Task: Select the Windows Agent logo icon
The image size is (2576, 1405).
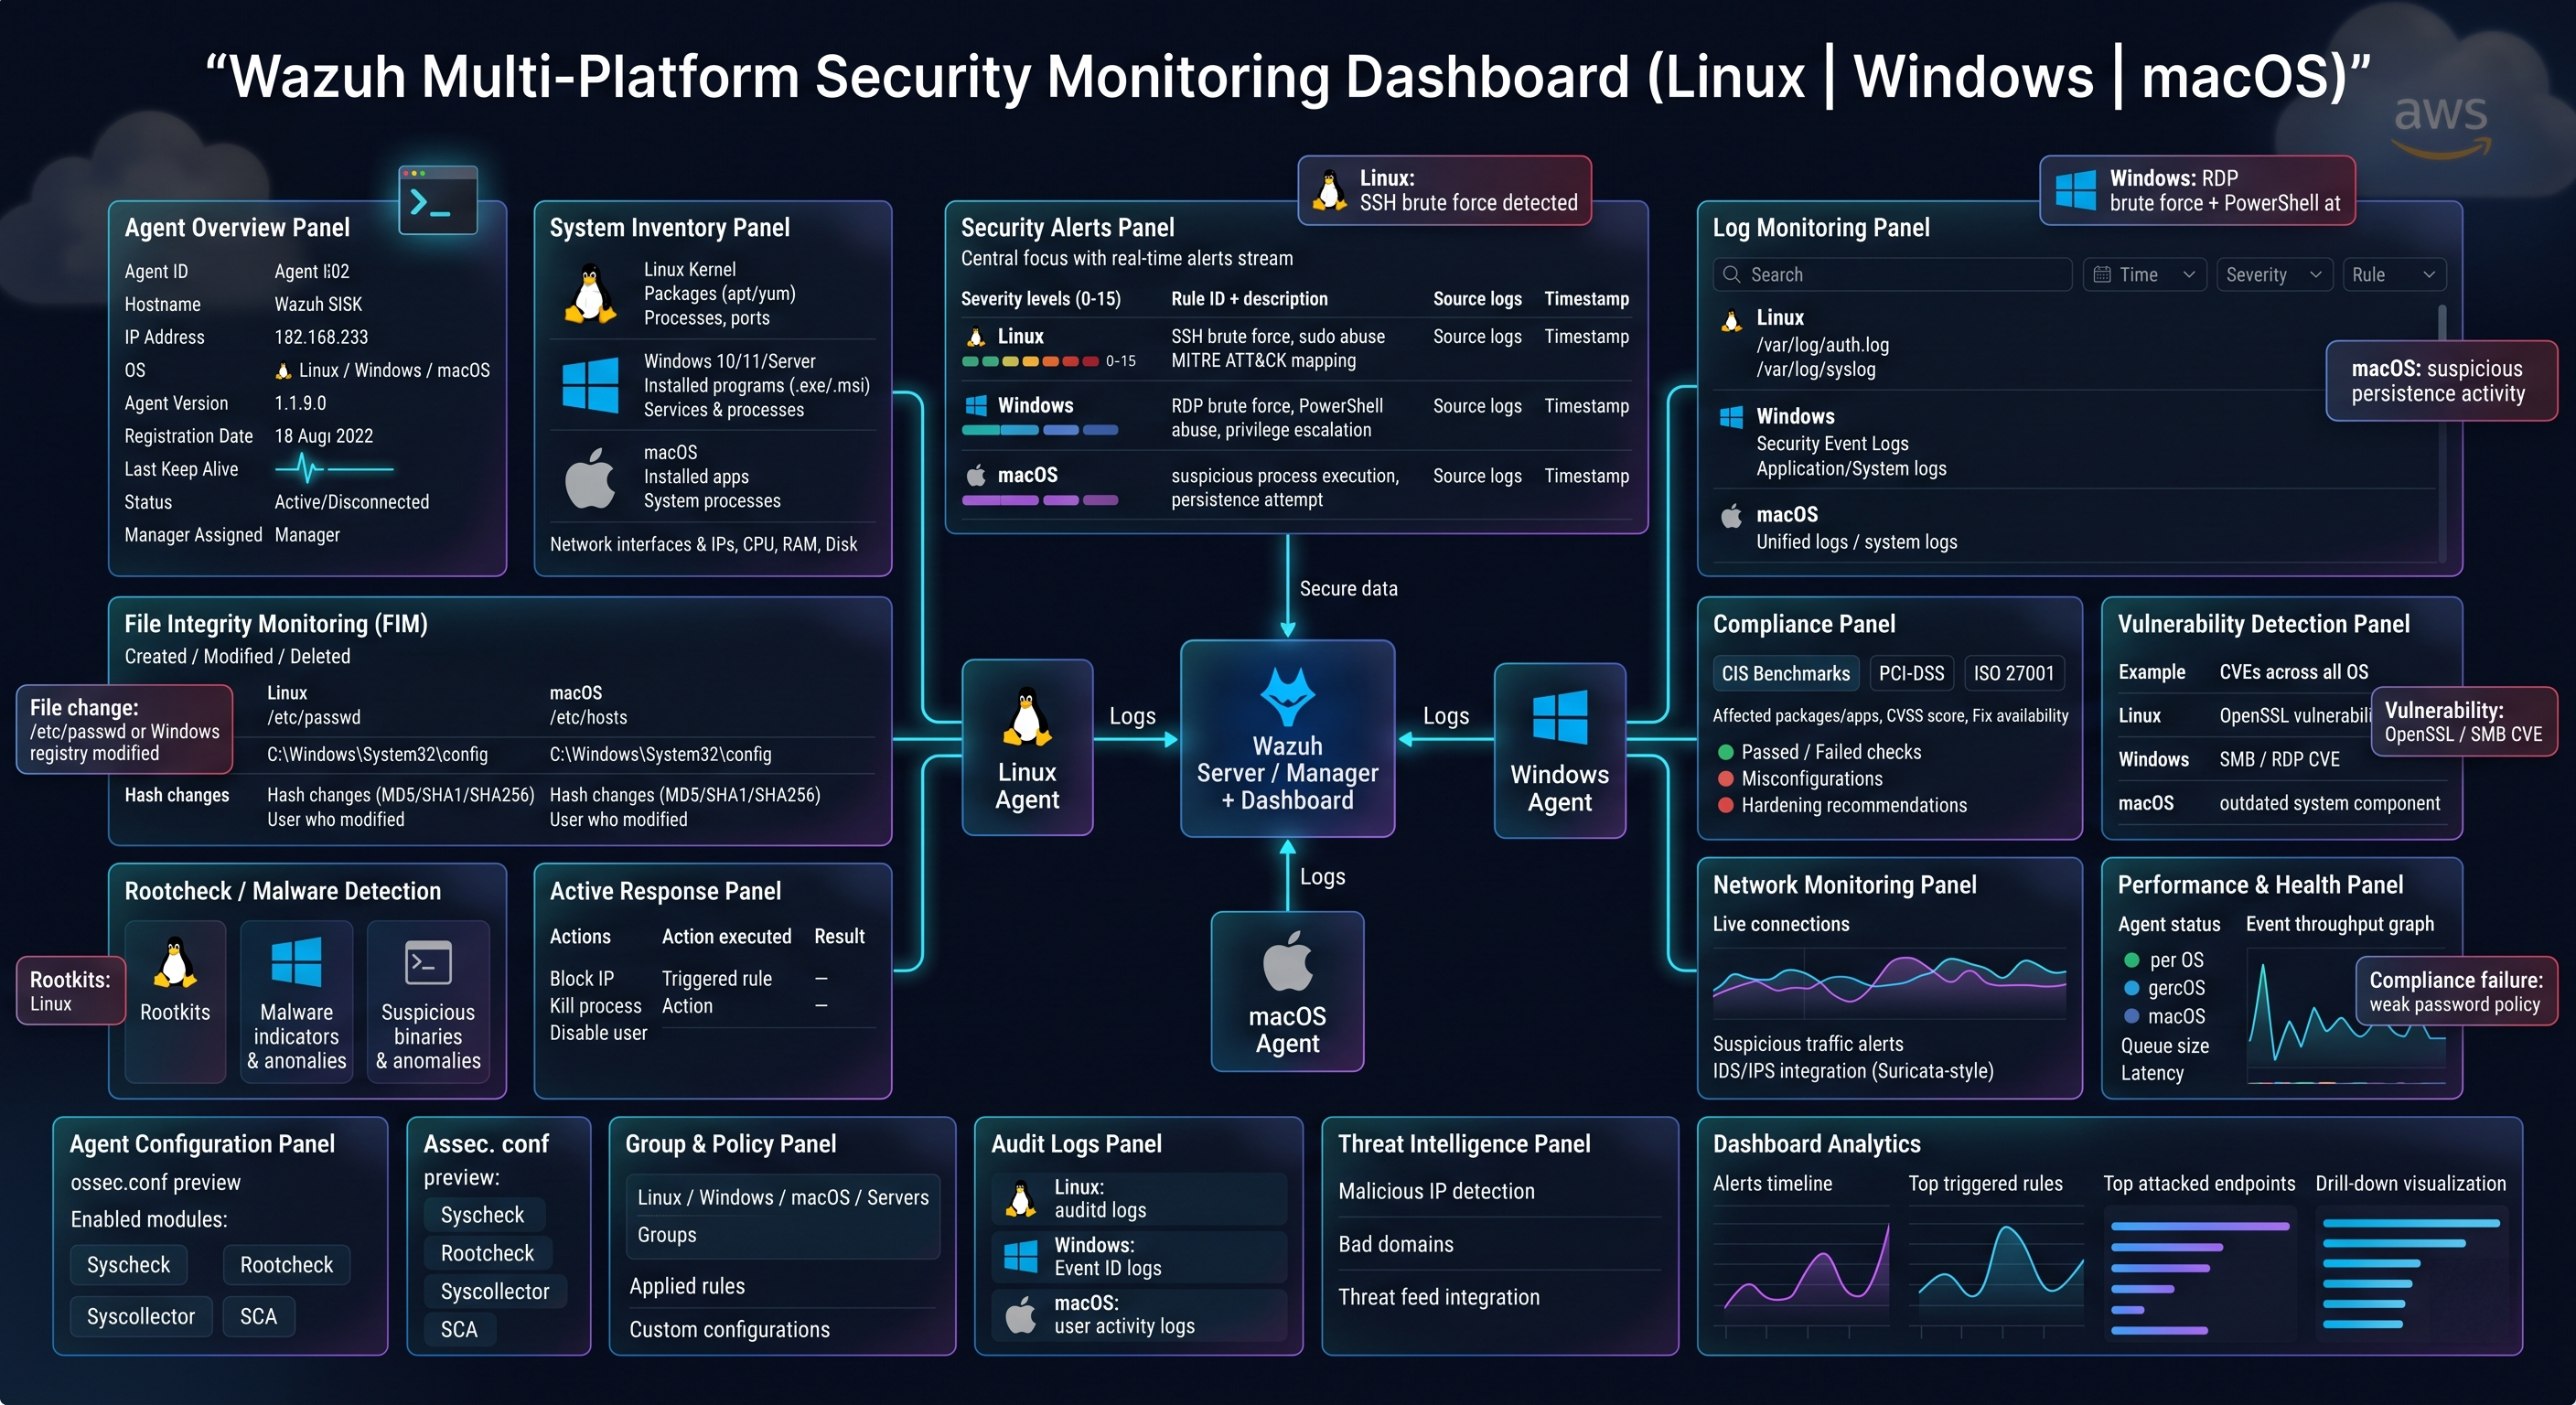Action: pos(1559,716)
